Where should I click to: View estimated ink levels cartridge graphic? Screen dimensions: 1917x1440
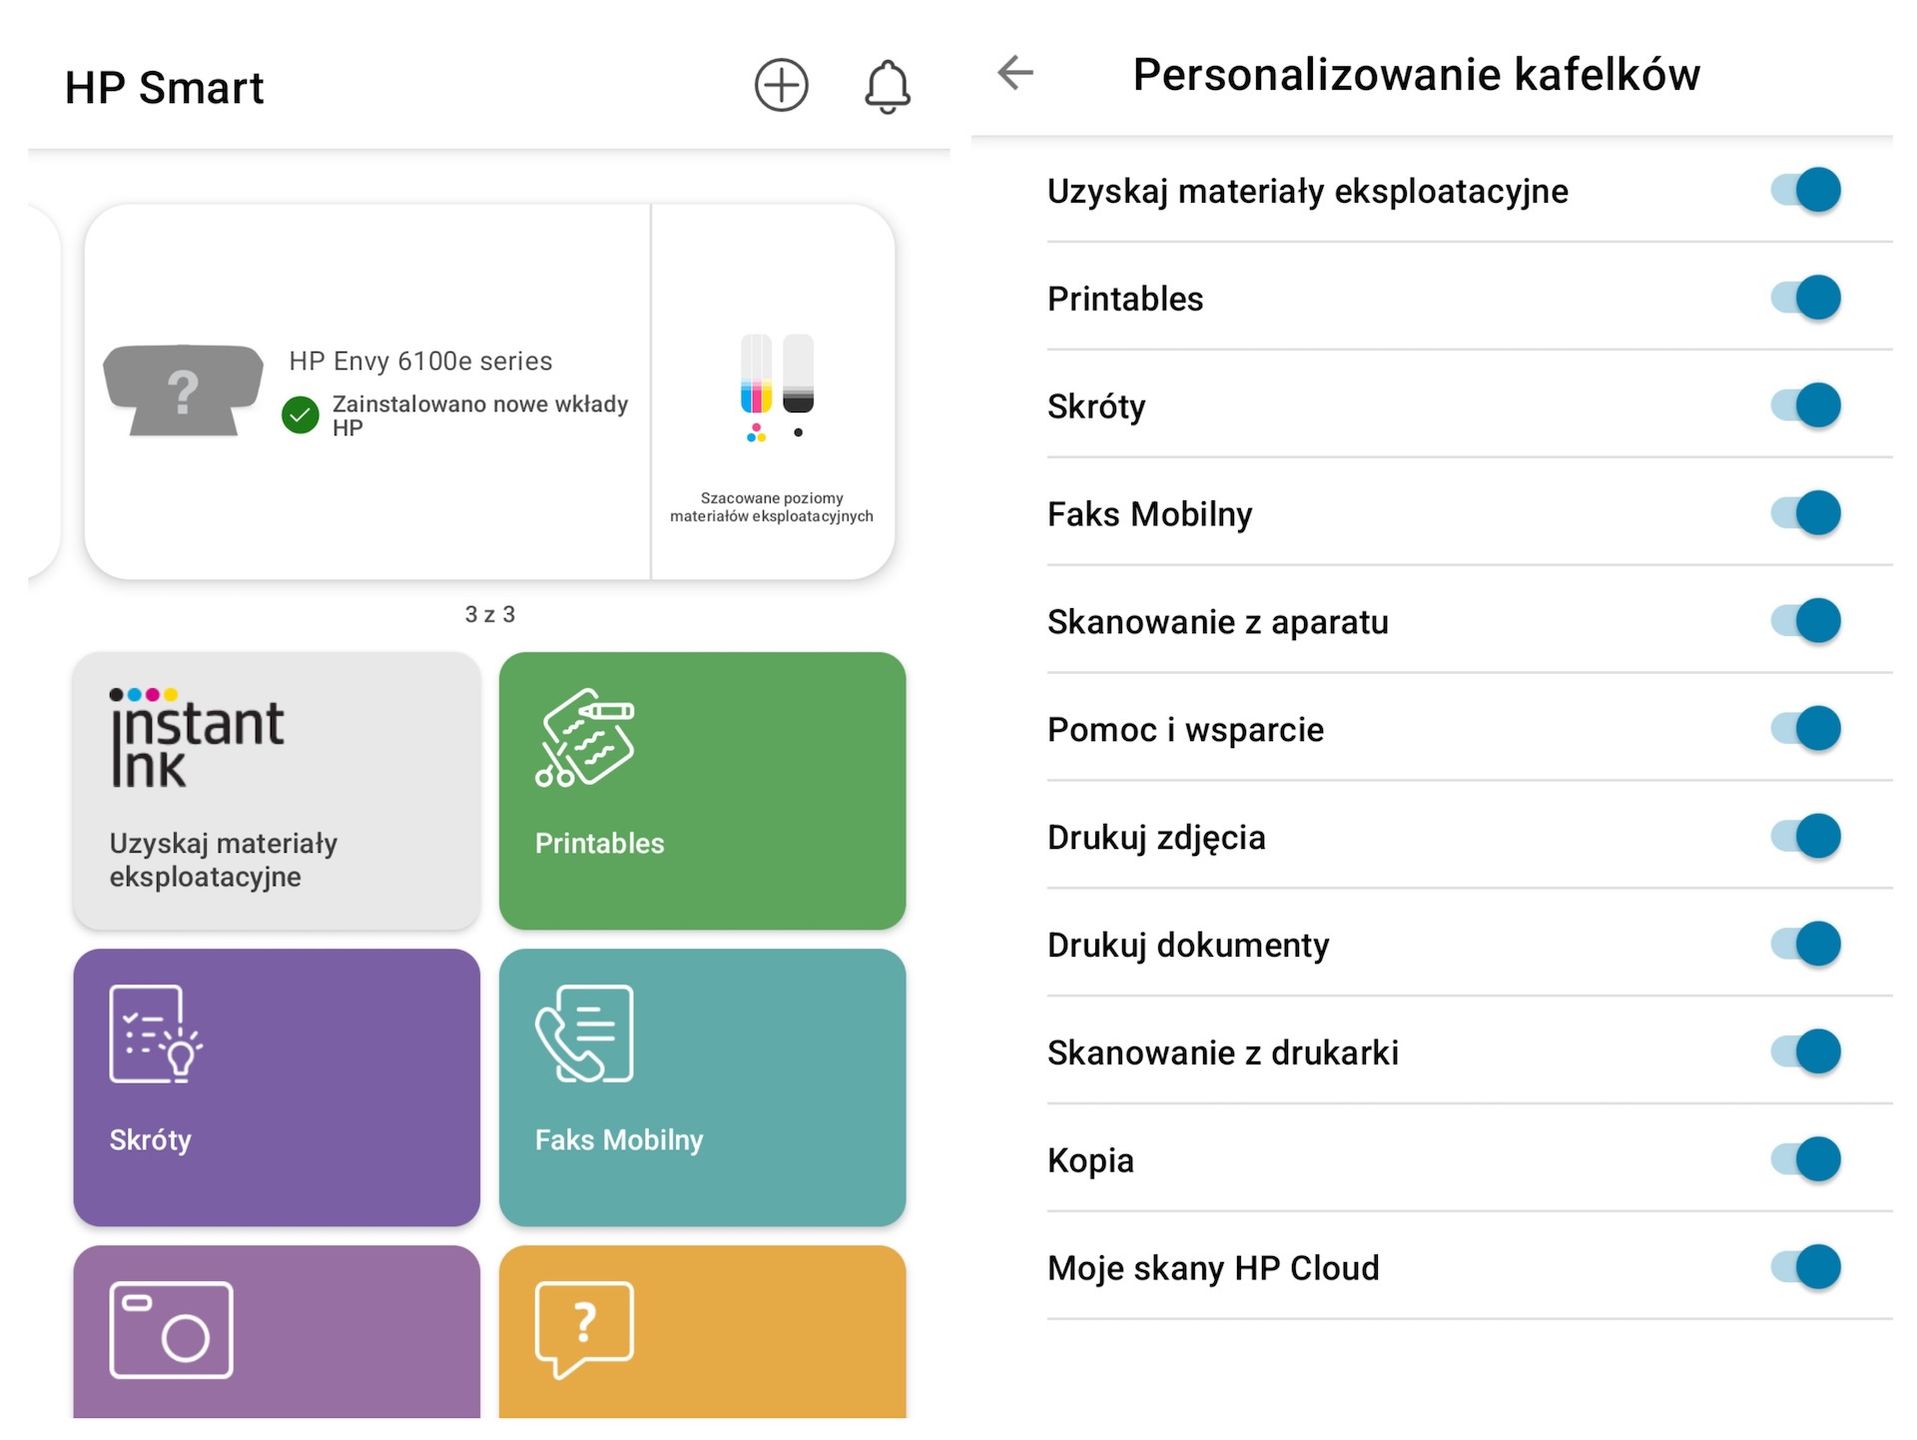tap(777, 388)
